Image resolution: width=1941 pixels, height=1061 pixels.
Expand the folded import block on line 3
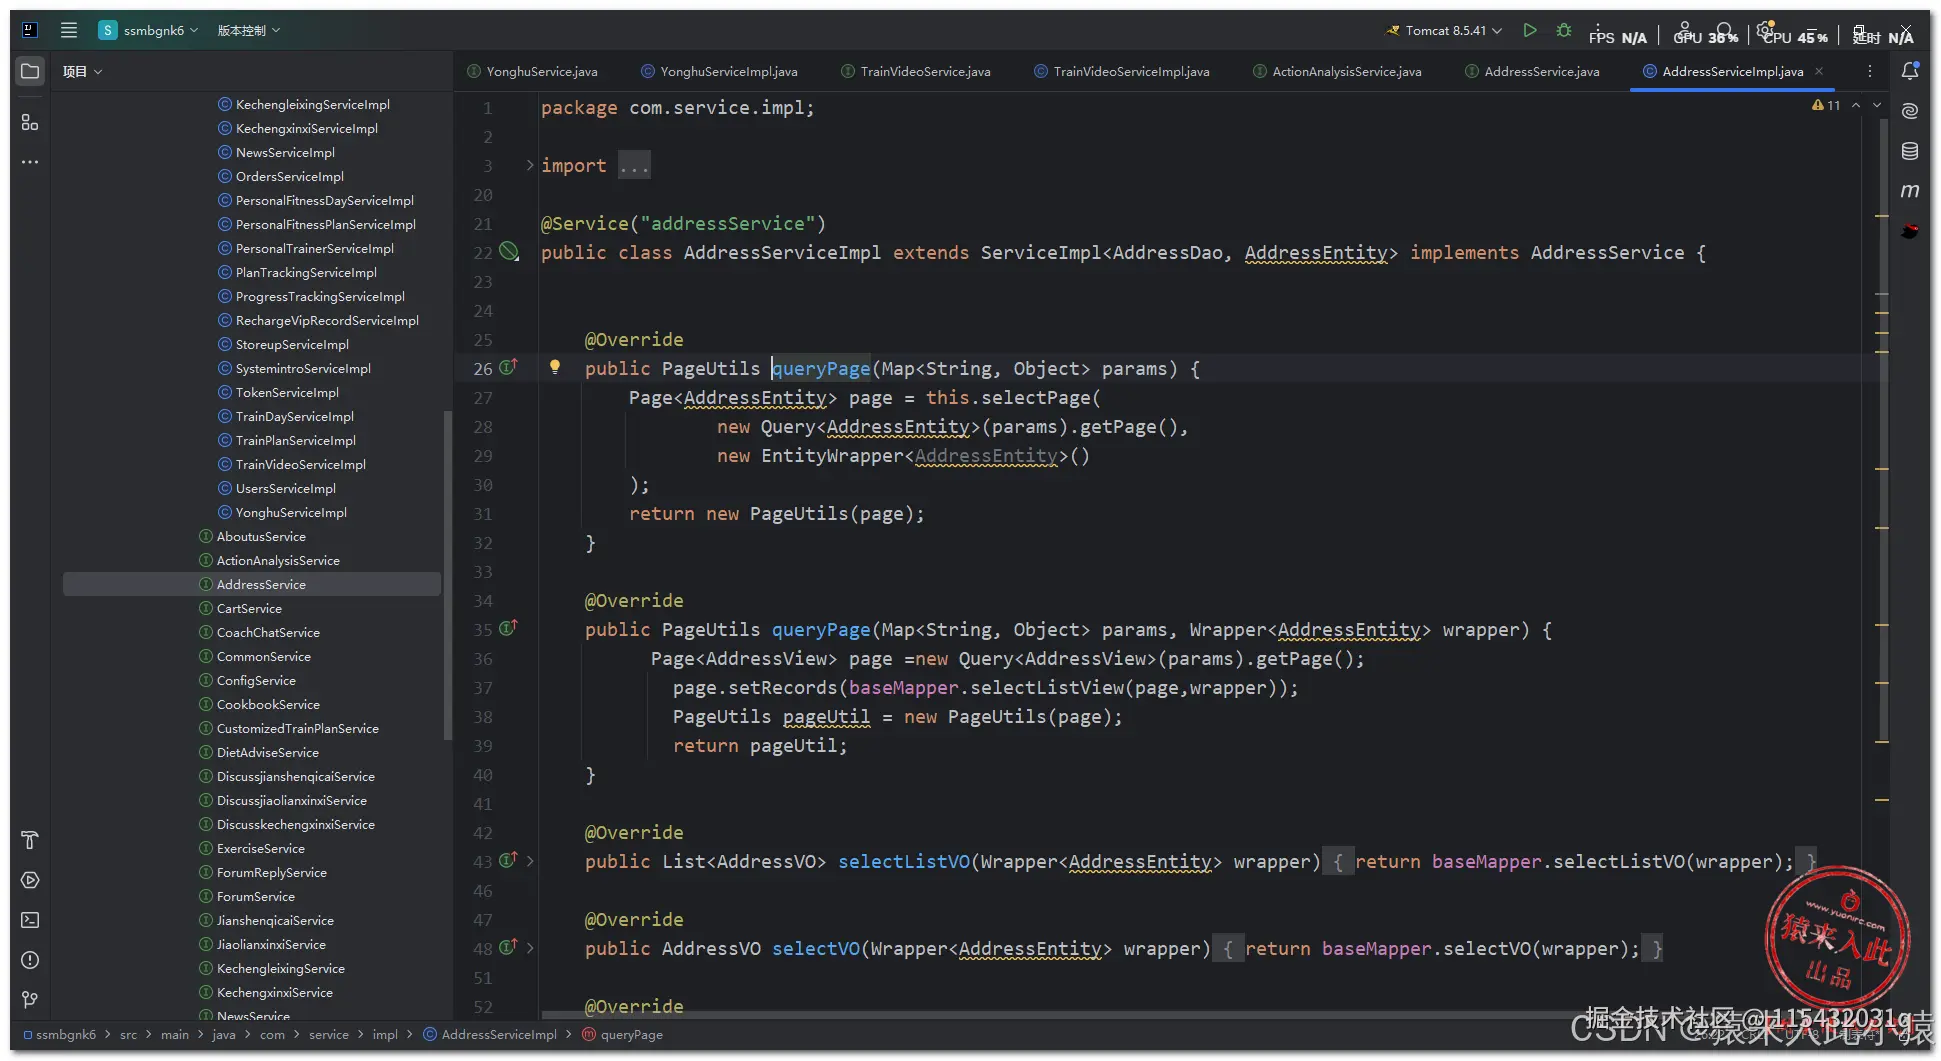530,165
